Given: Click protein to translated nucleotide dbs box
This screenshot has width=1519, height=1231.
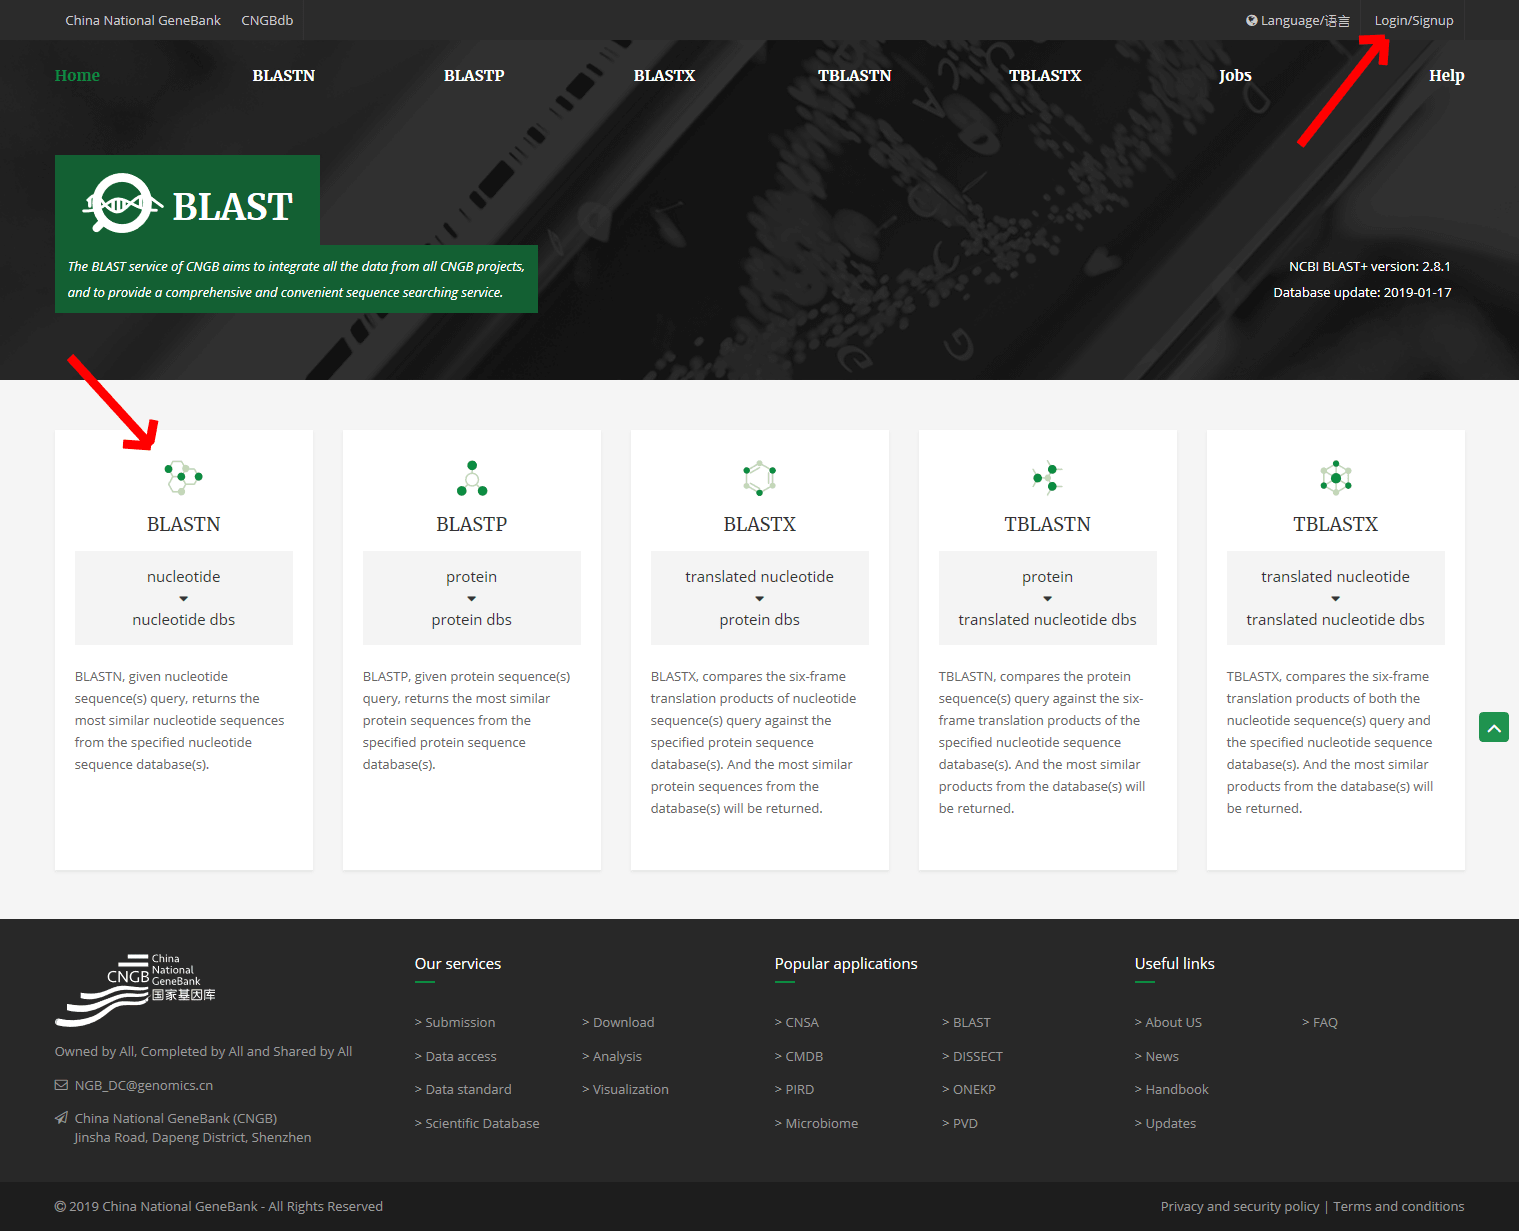Looking at the screenshot, I should (1048, 598).
